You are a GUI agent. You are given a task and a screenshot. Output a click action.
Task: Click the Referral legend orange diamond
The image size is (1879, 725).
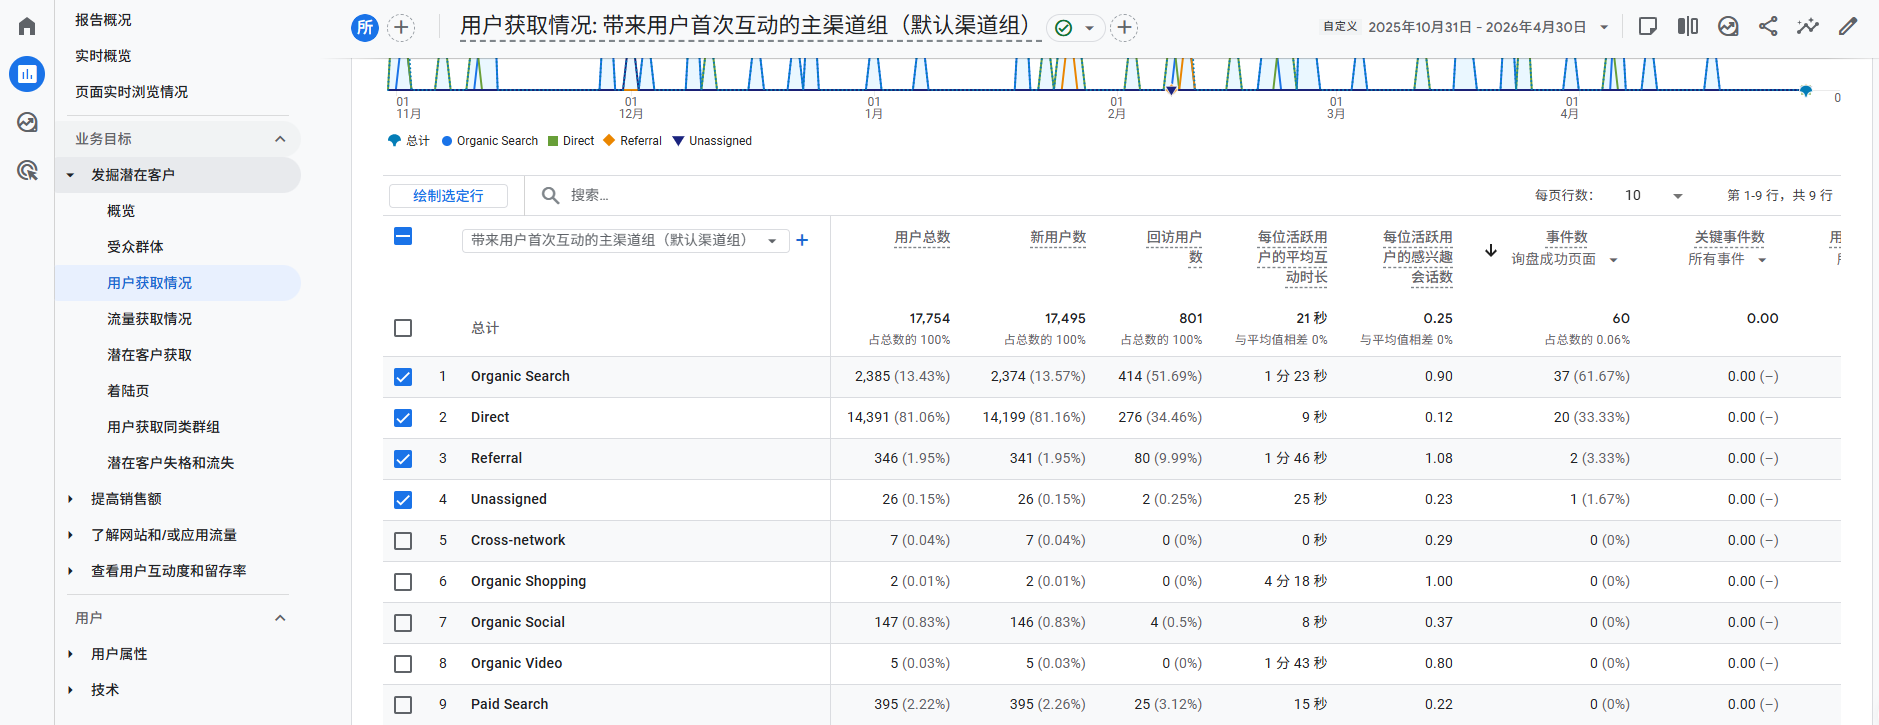point(609,140)
